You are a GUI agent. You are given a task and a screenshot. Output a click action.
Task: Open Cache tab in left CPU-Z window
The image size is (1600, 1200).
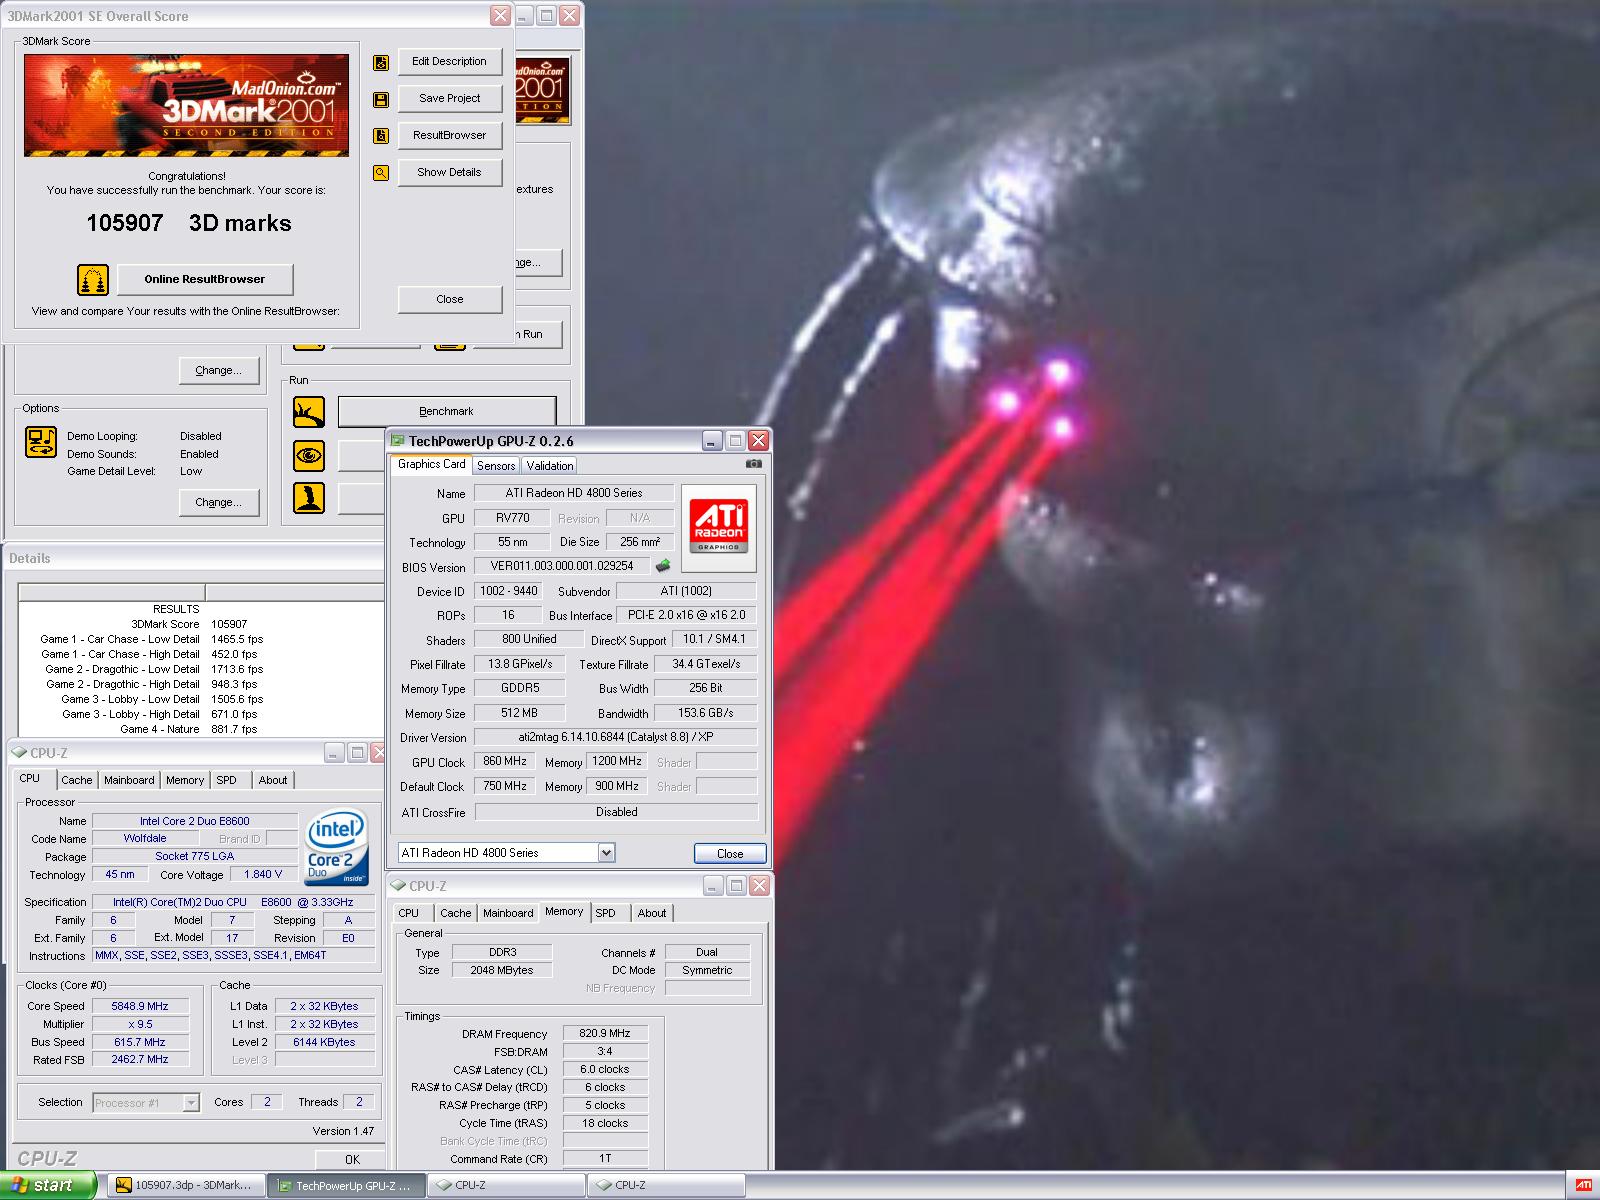(x=77, y=780)
